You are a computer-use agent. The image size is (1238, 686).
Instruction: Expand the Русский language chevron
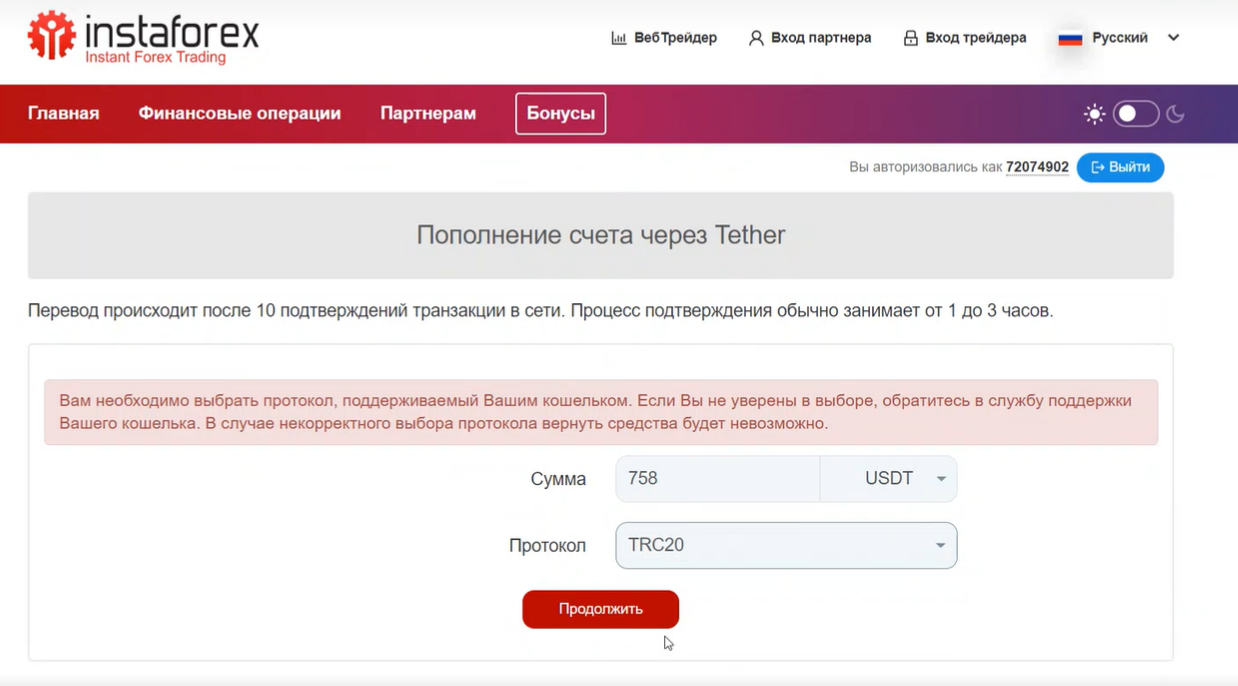pyautogui.click(x=1173, y=38)
